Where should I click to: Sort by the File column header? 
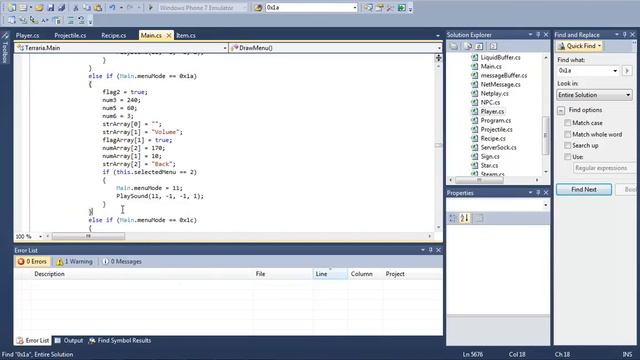[x=260, y=274]
